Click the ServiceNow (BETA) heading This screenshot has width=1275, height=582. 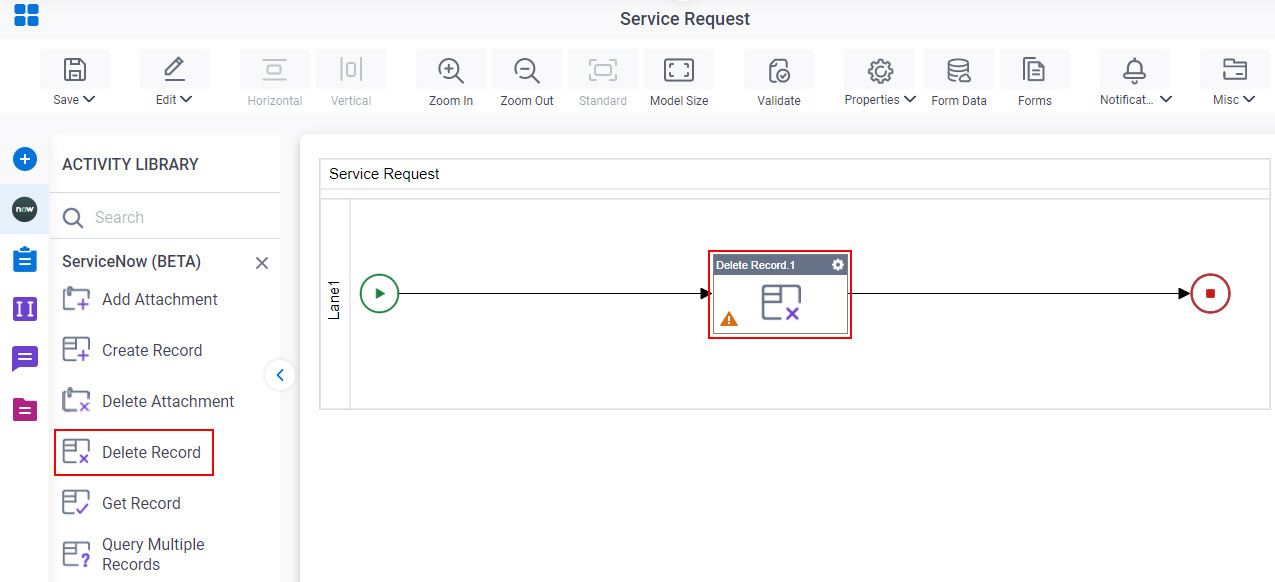tap(131, 261)
